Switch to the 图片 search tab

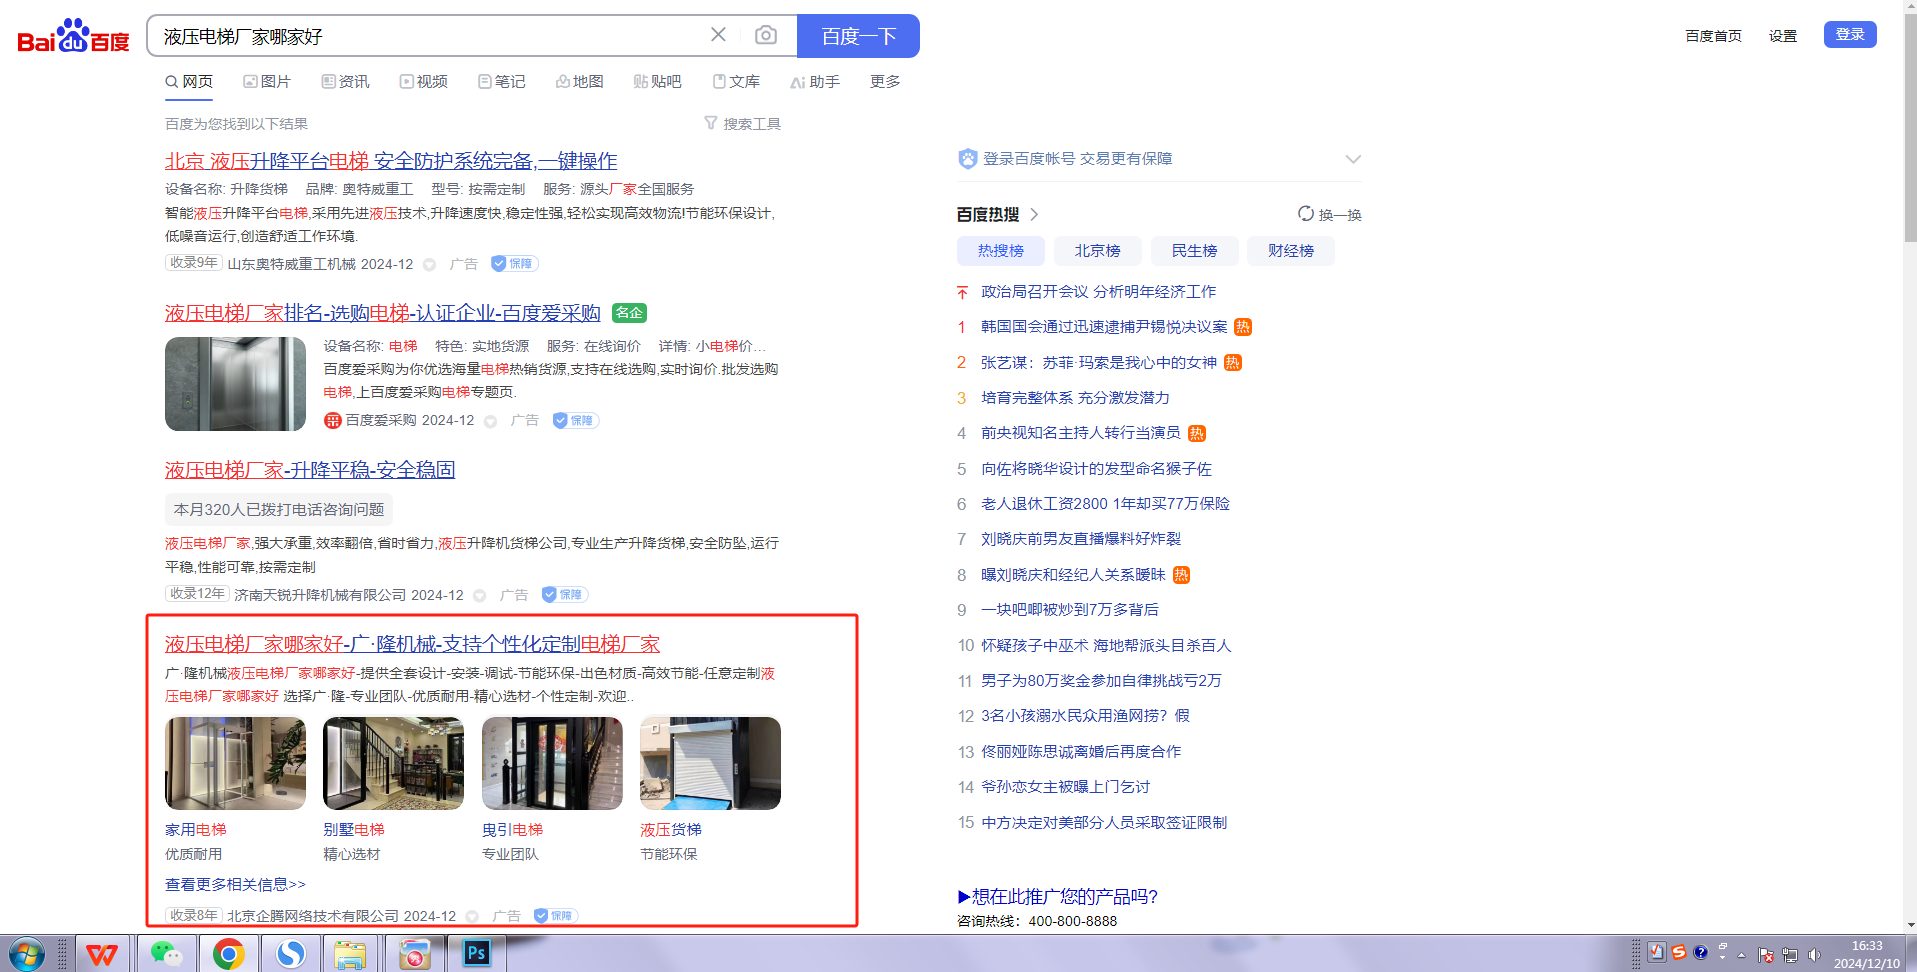(x=266, y=82)
